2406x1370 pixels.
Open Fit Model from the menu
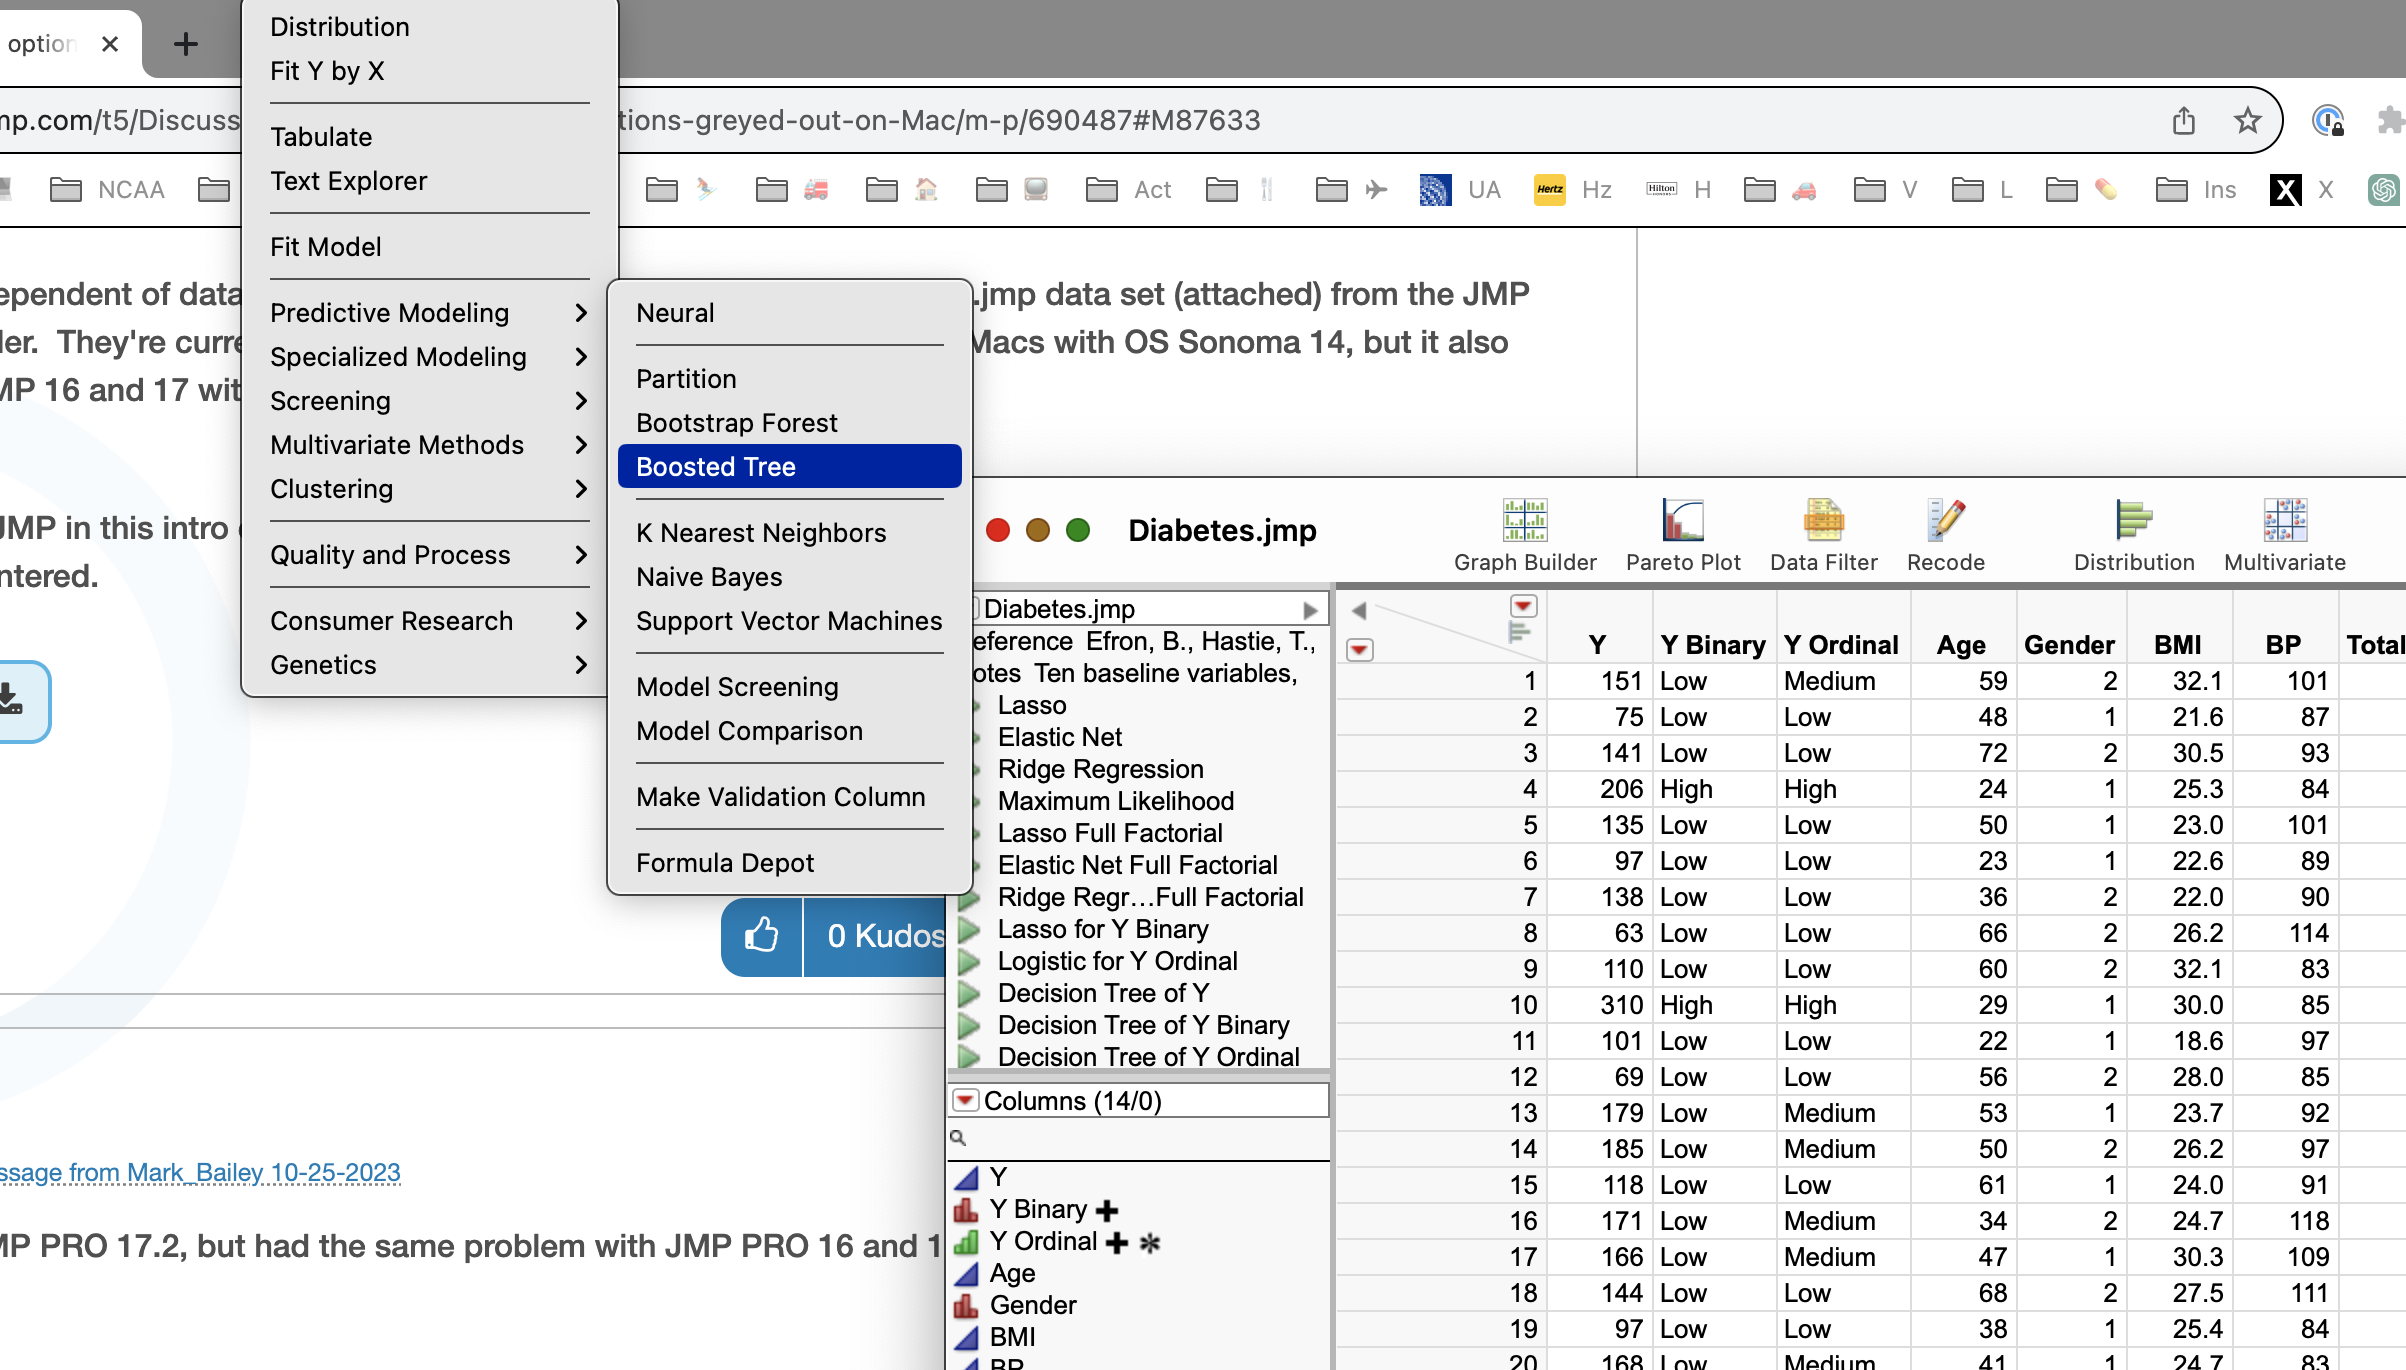click(325, 247)
